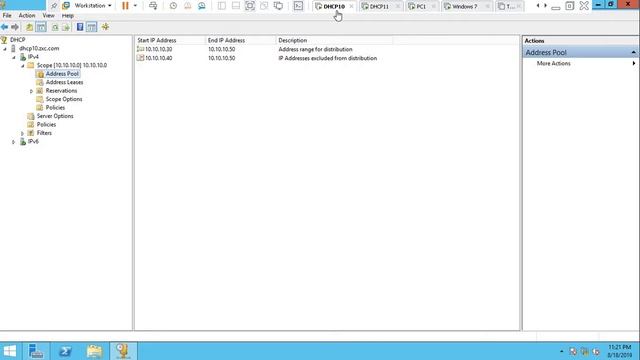This screenshot has height=360, width=640.
Task: Select the DHCP10 tab
Action: [x=333, y=7]
